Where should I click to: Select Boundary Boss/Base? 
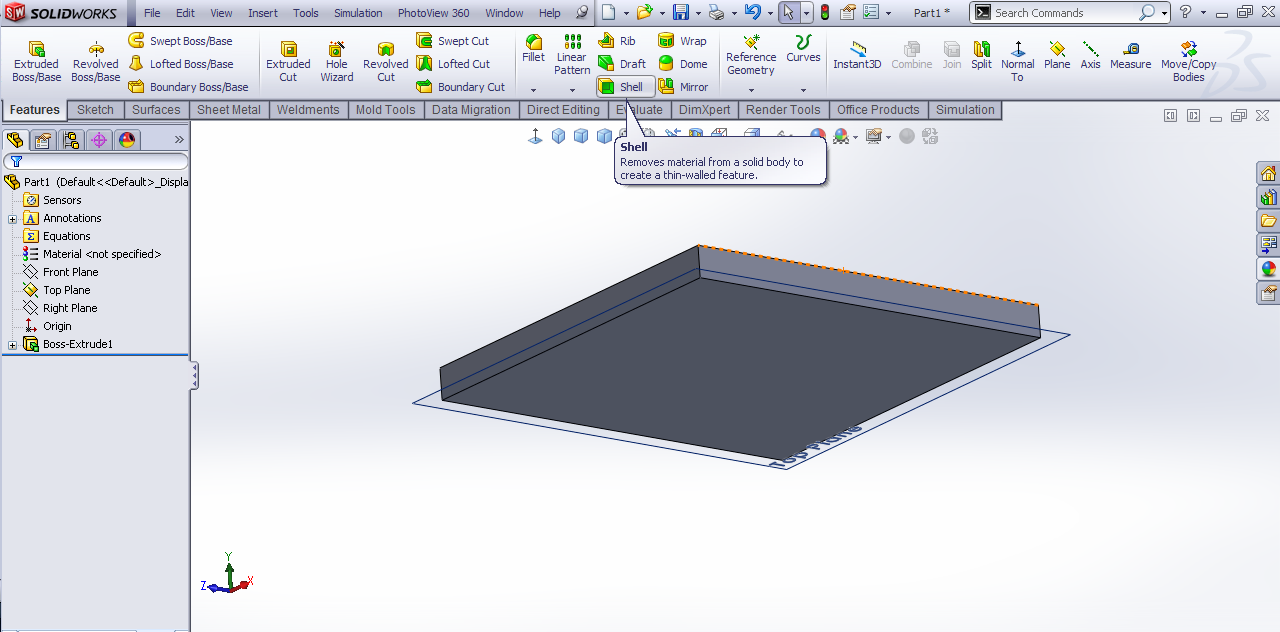(189, 87)
